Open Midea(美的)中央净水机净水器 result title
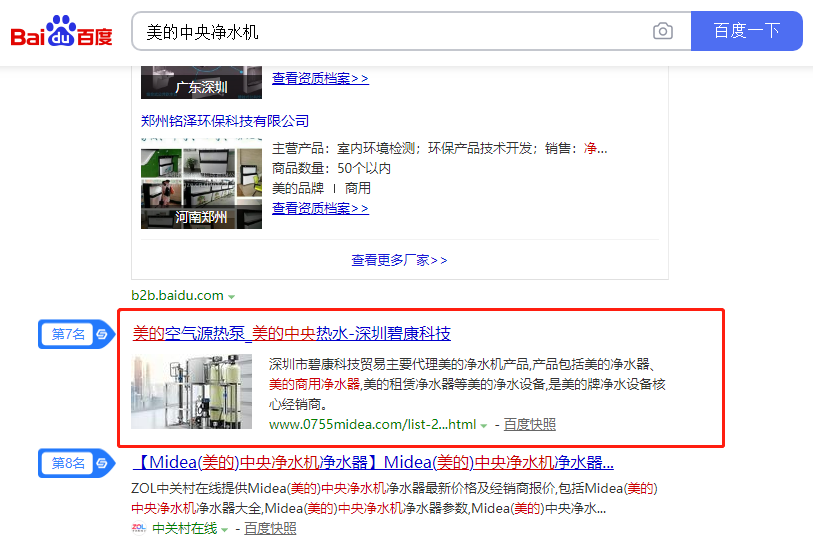The width and height of the screenshot is (813, 550). click(x=373, y=462)
